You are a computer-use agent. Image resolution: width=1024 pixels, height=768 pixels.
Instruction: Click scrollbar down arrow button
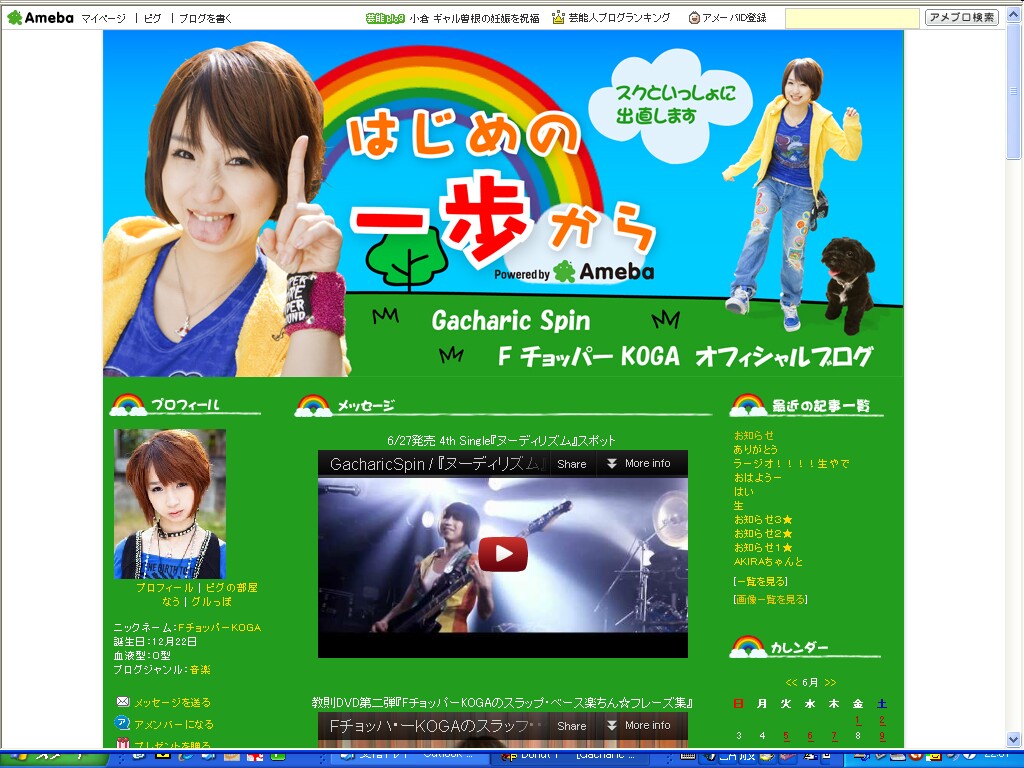coord(1014,739)
